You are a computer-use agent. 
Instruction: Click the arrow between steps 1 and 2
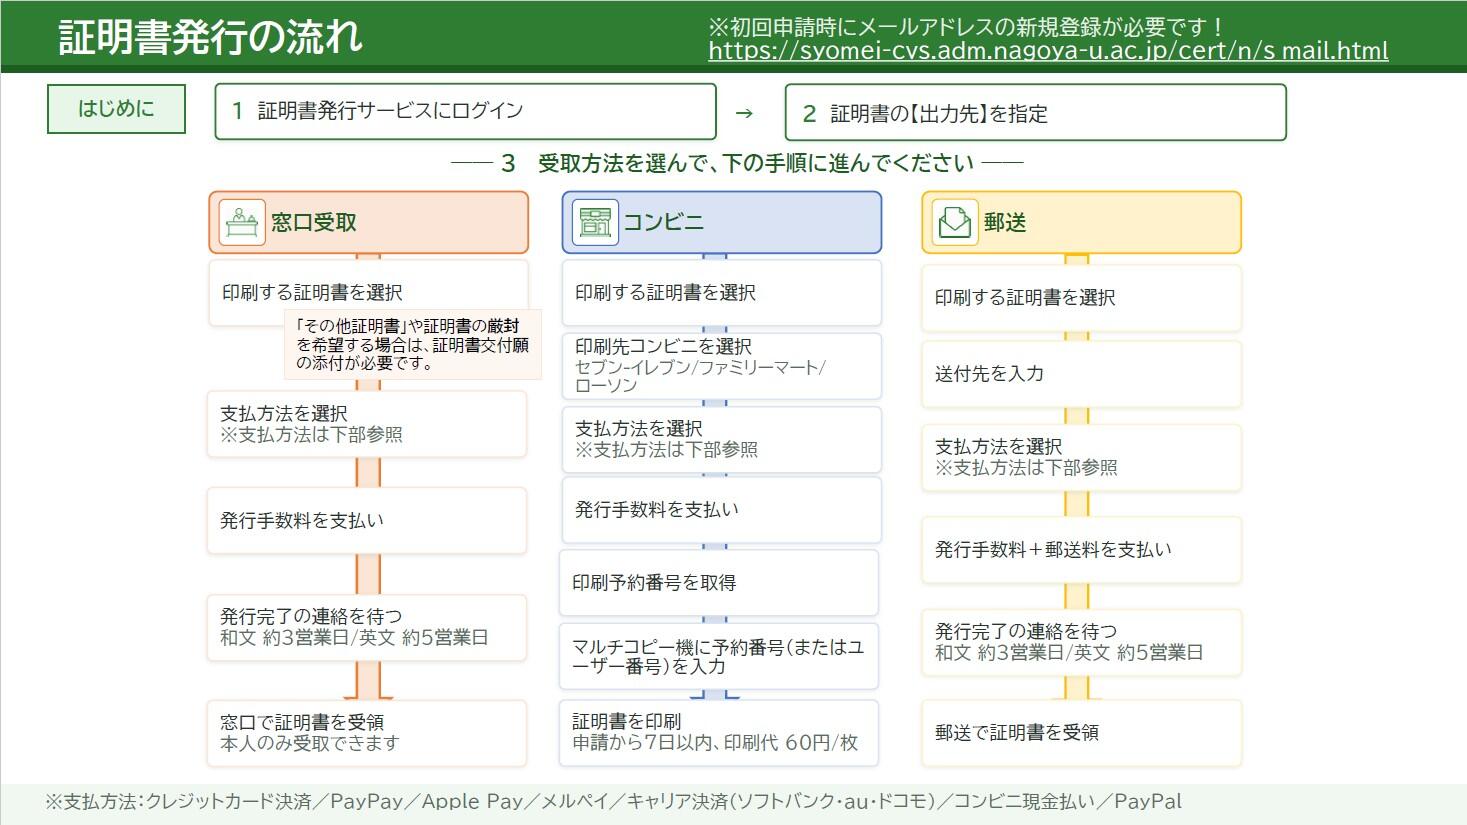pos(744,113)
